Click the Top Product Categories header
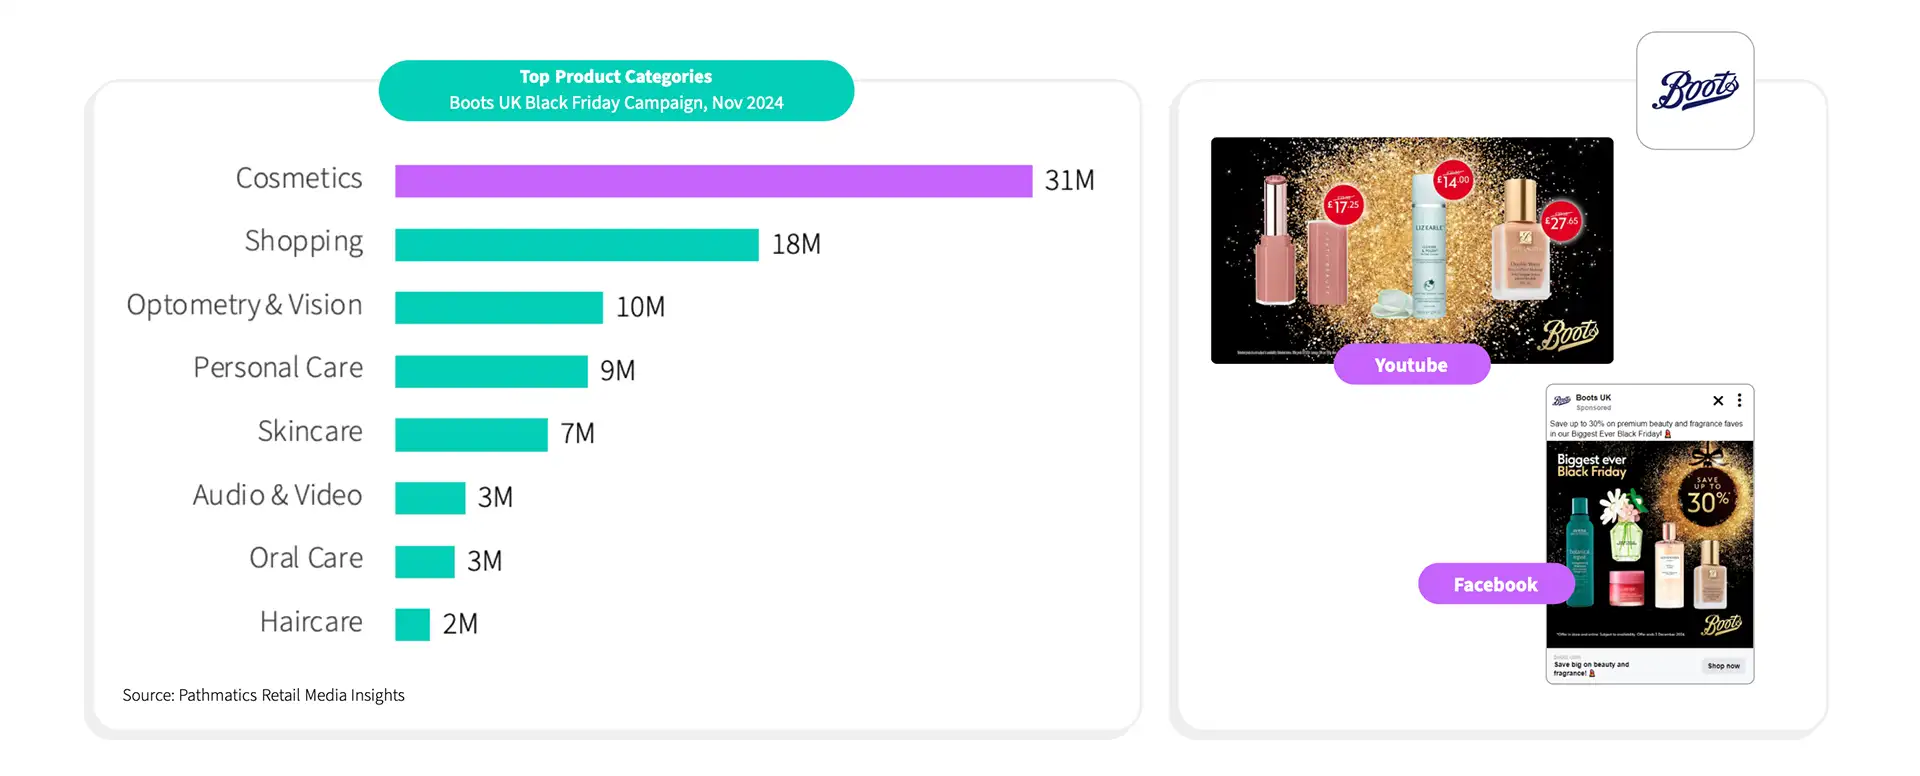The width and height of the screenshot is (1920, 776). point(616,90)
